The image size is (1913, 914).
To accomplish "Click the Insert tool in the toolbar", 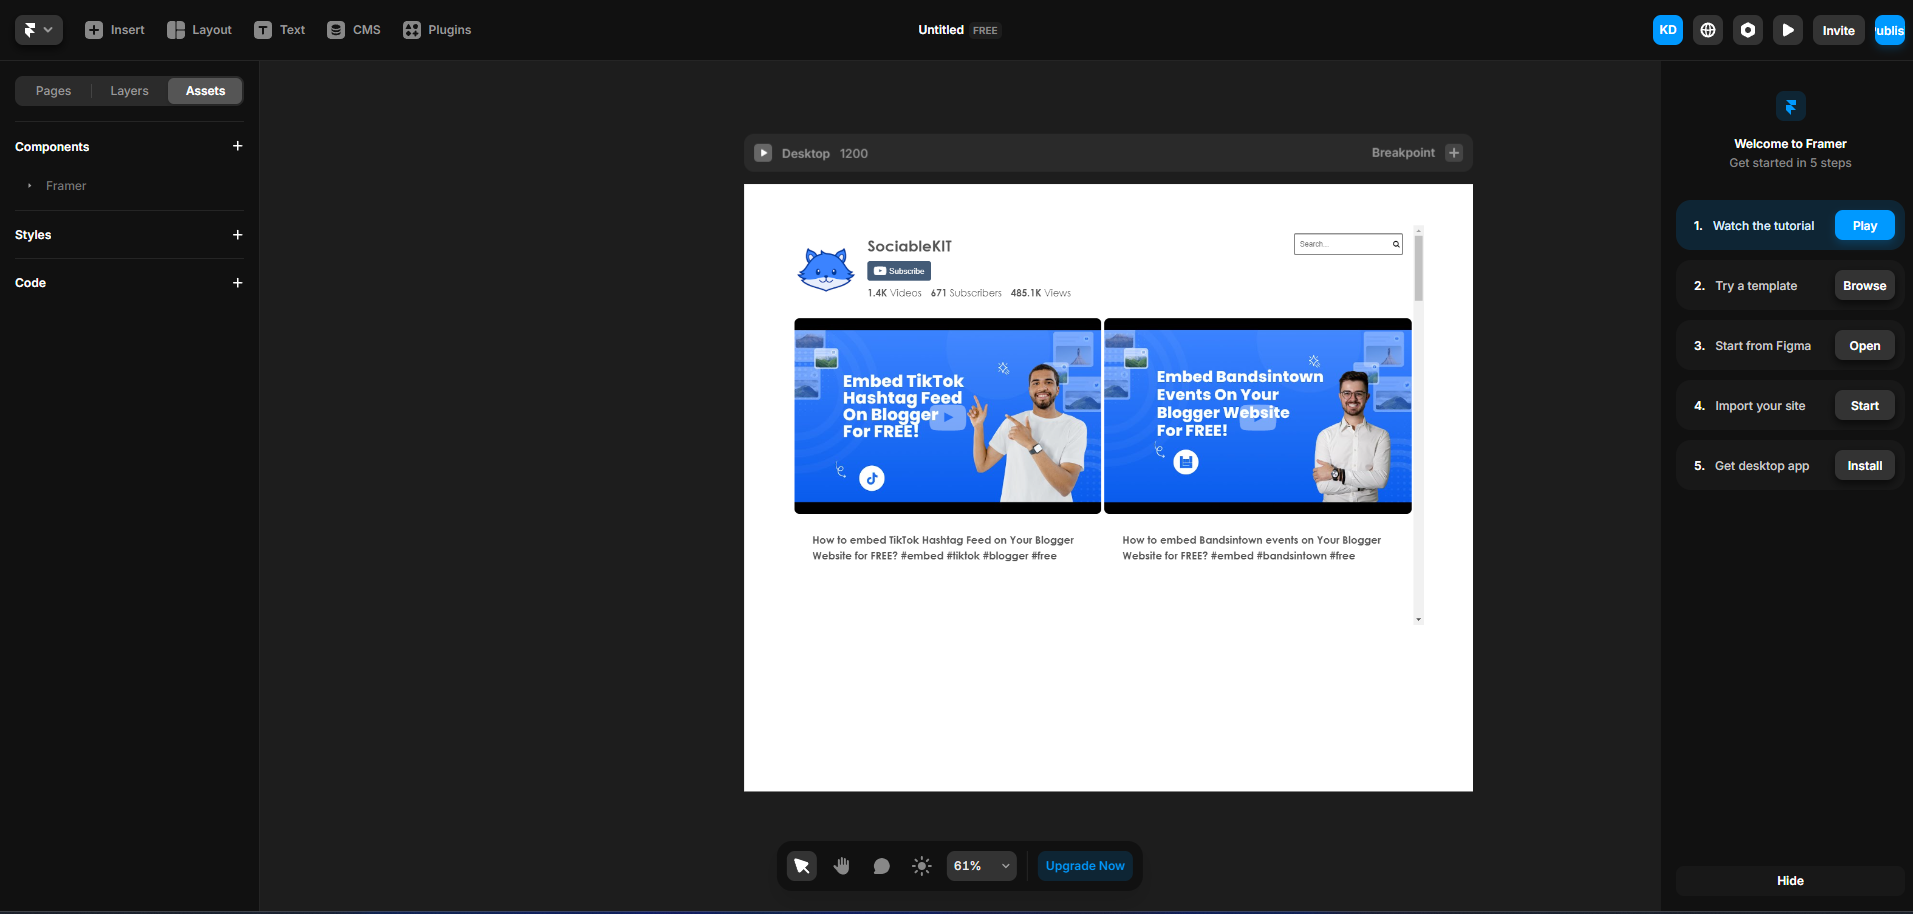I will 115,30.
